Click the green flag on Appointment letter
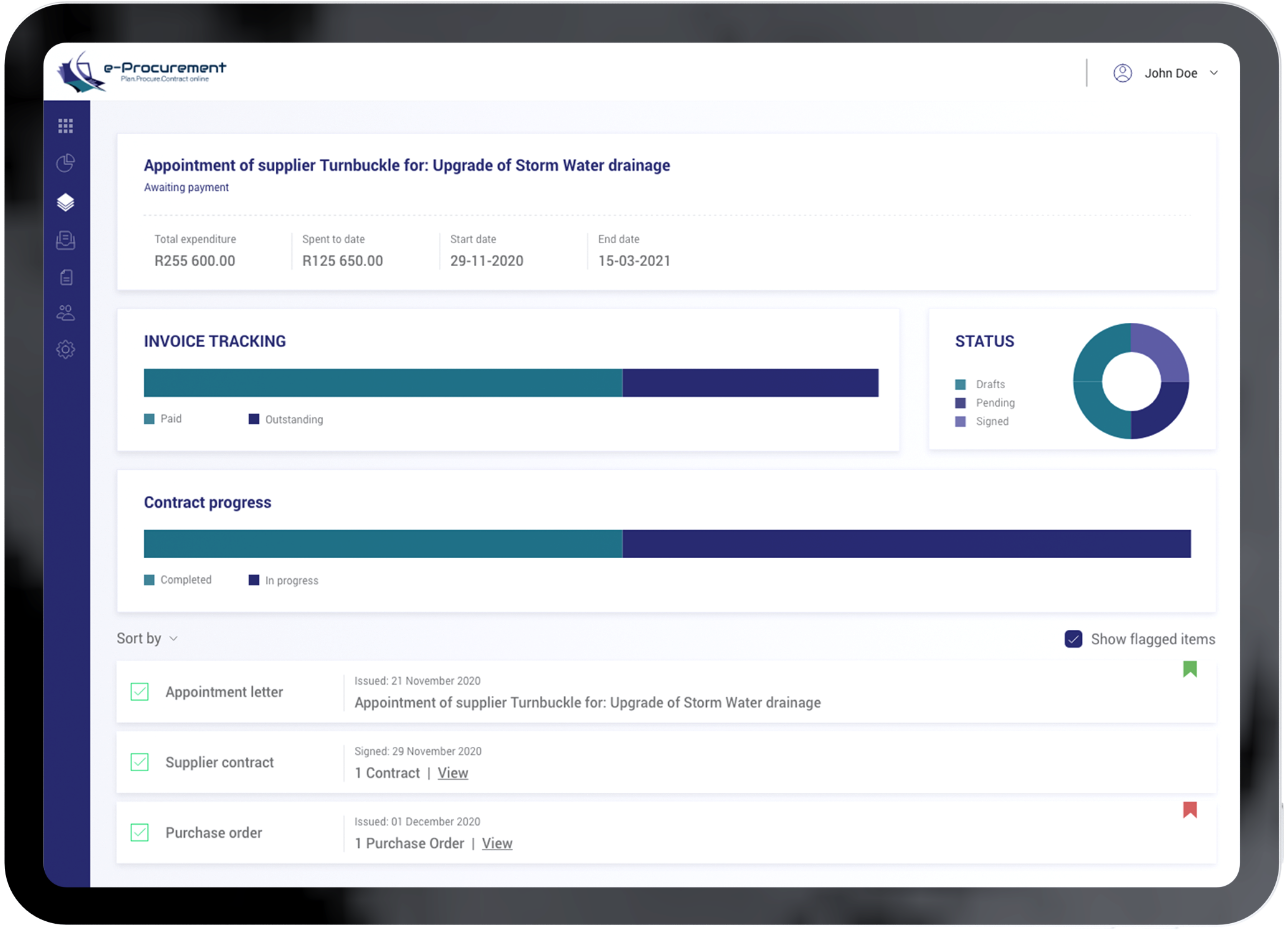1284x930 pixels. click(1190, 669)
